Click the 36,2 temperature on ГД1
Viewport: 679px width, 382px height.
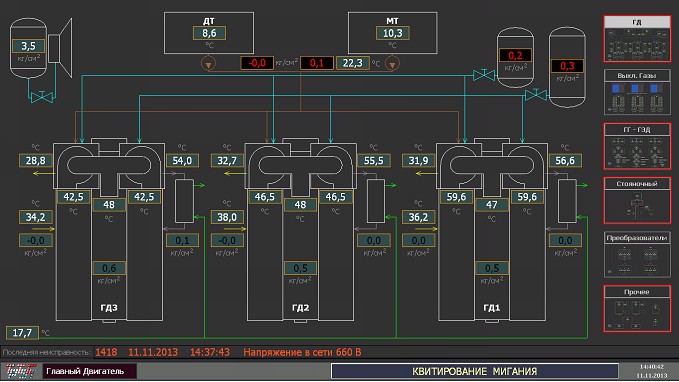[418, 217]
